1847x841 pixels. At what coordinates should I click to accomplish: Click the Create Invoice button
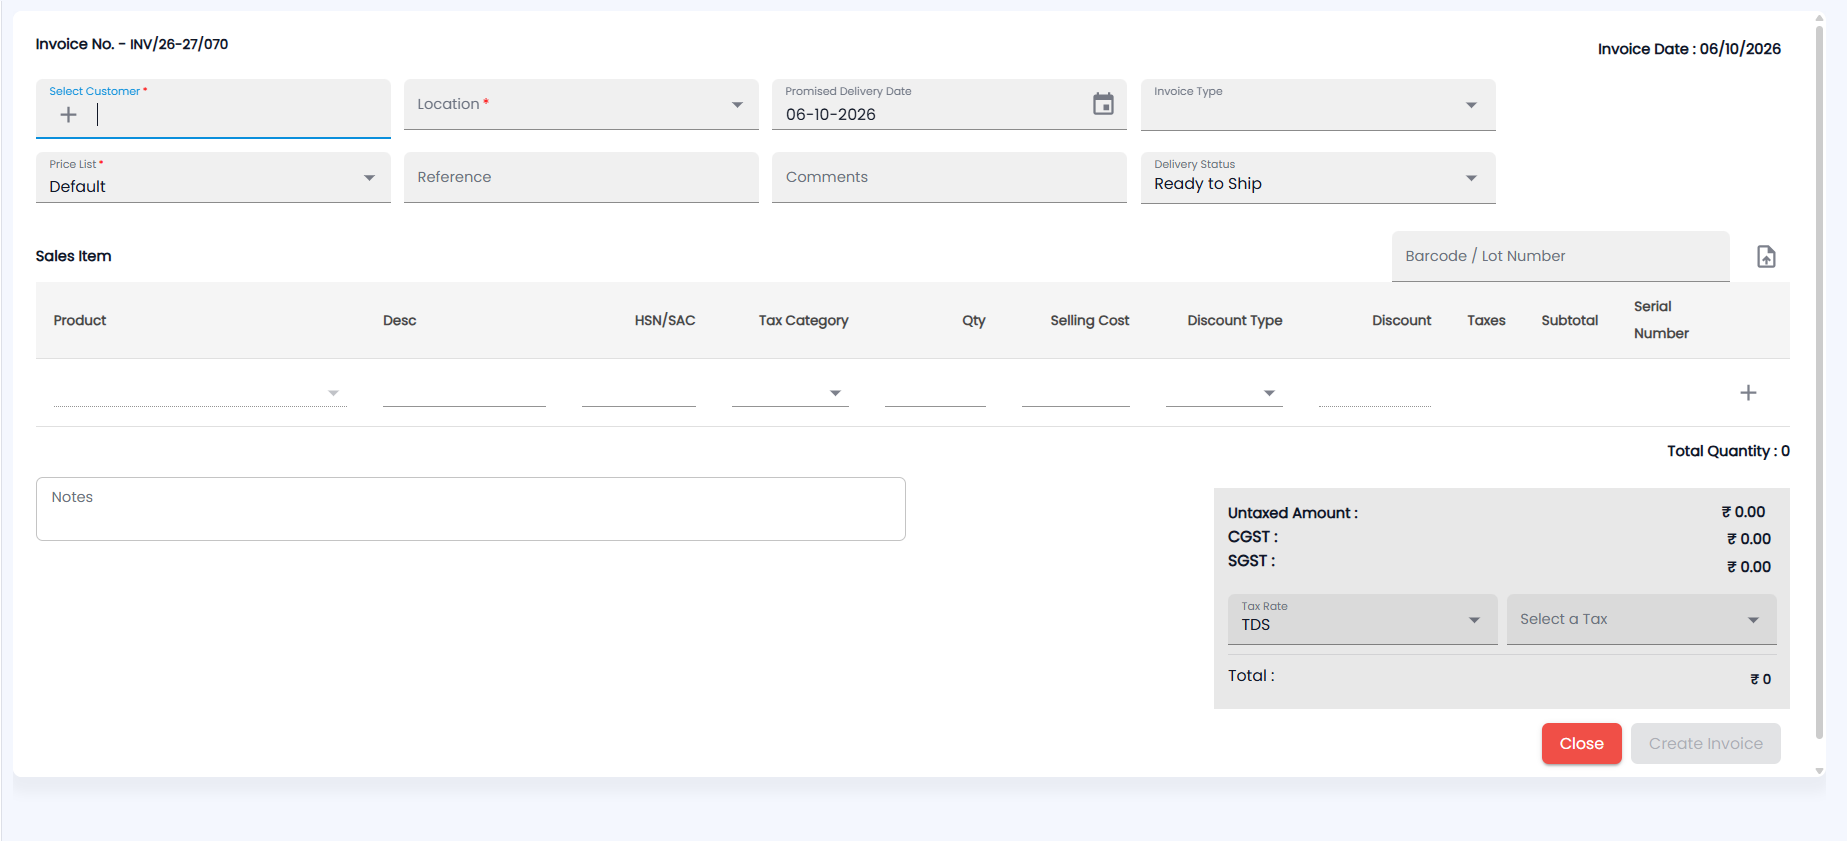(1705, 743)
